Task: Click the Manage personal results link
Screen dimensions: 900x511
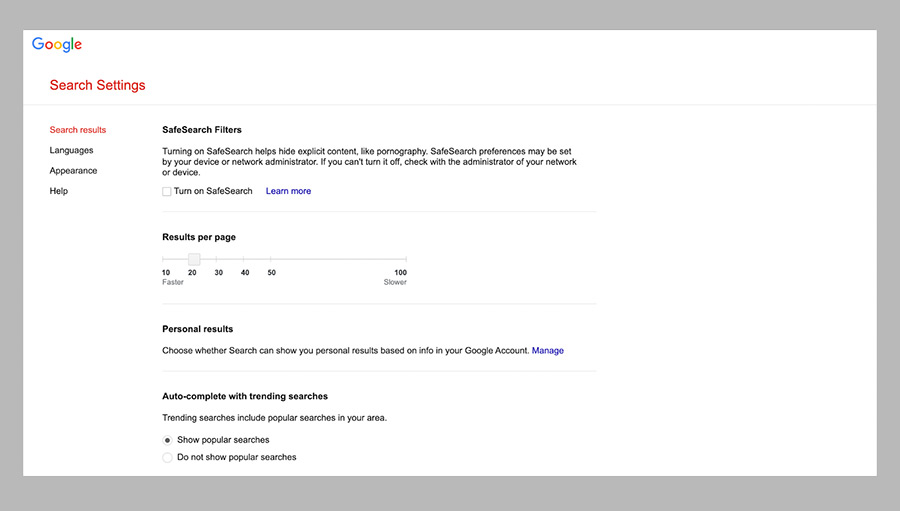Action: [548, 351]
